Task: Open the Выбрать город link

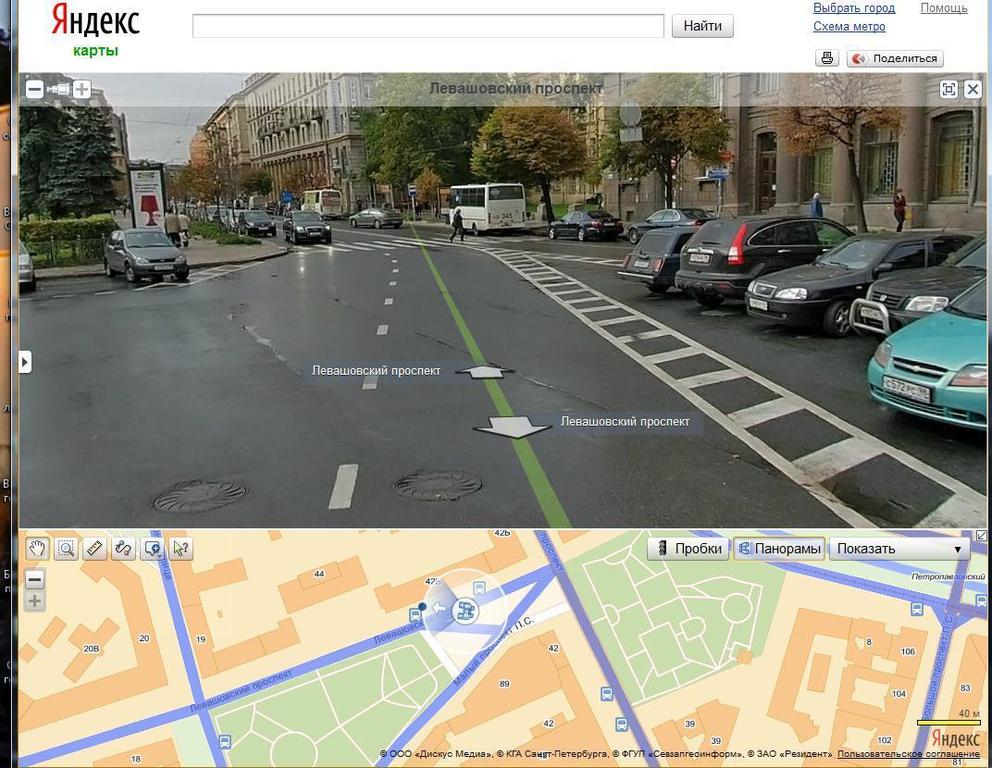Action: tap(854, 8)
